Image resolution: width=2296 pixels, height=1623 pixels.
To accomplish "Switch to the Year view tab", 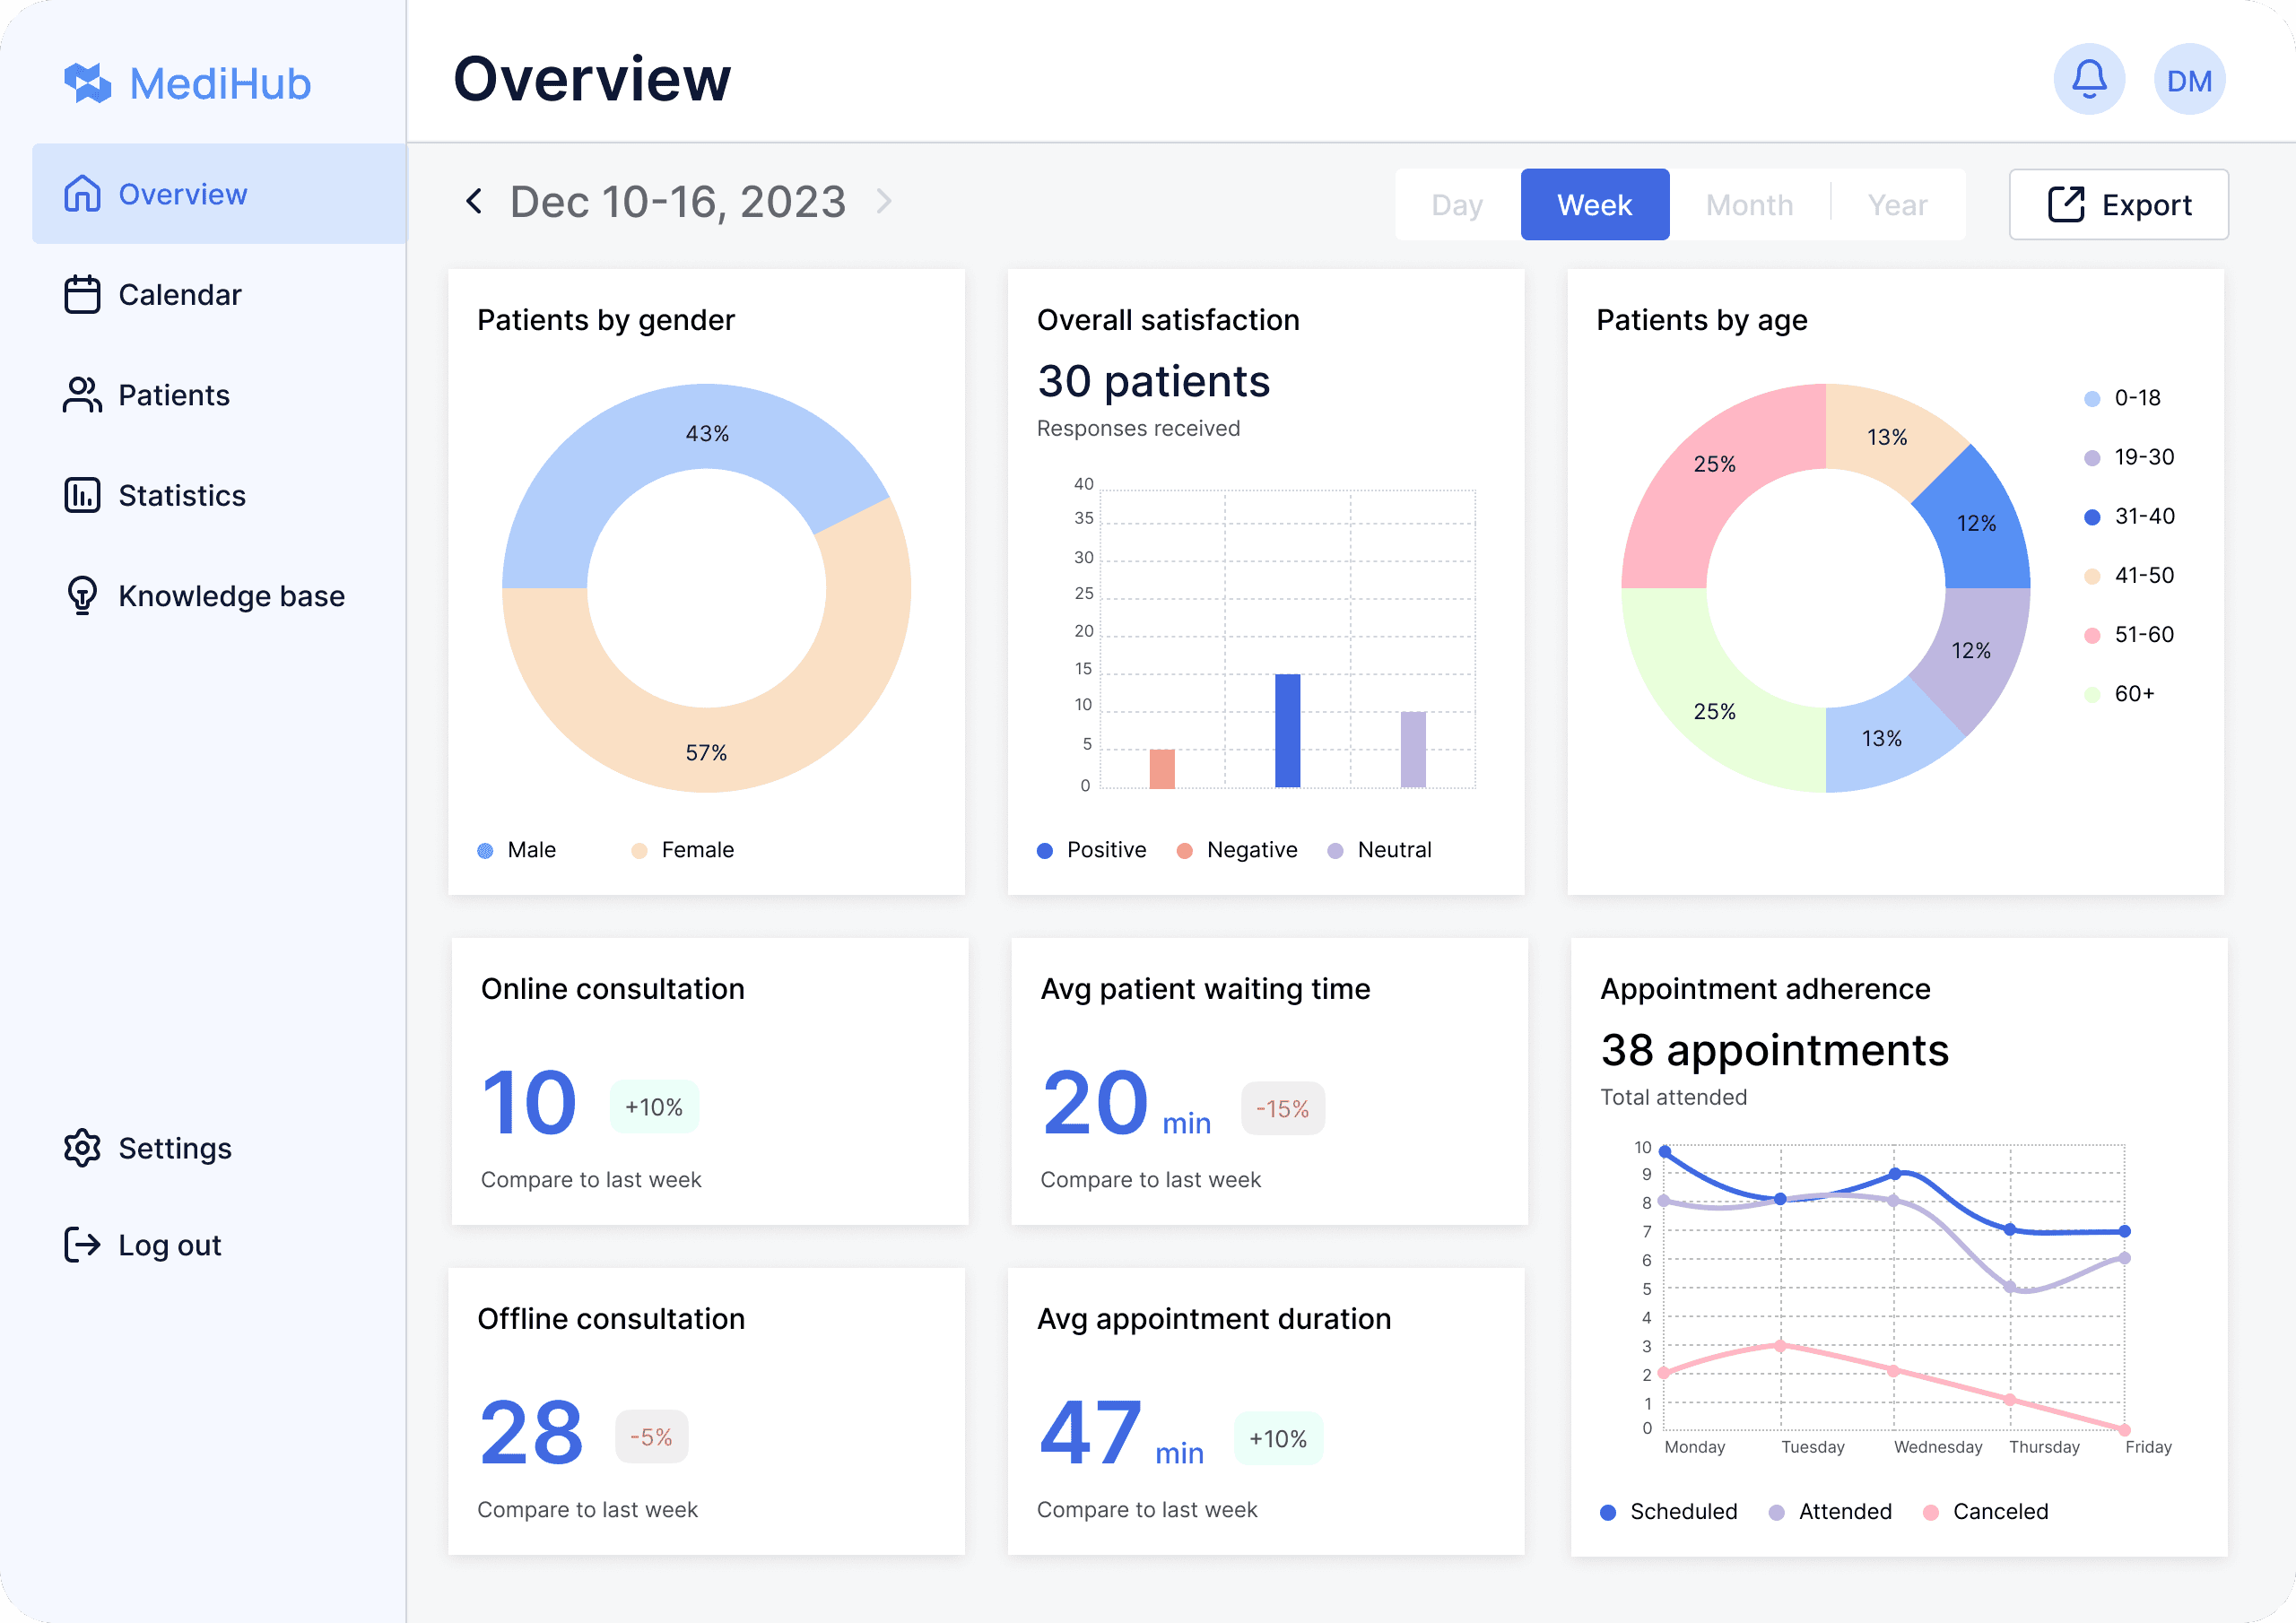I will [1898, 205].
